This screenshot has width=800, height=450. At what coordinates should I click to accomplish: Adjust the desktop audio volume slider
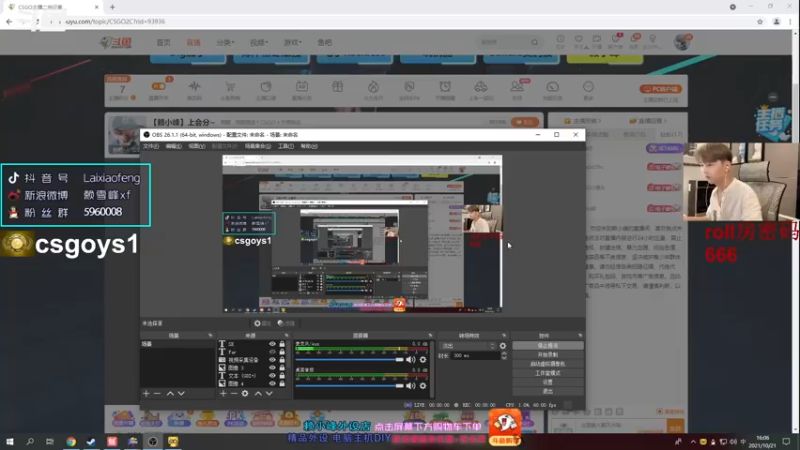tap(349, 386)
